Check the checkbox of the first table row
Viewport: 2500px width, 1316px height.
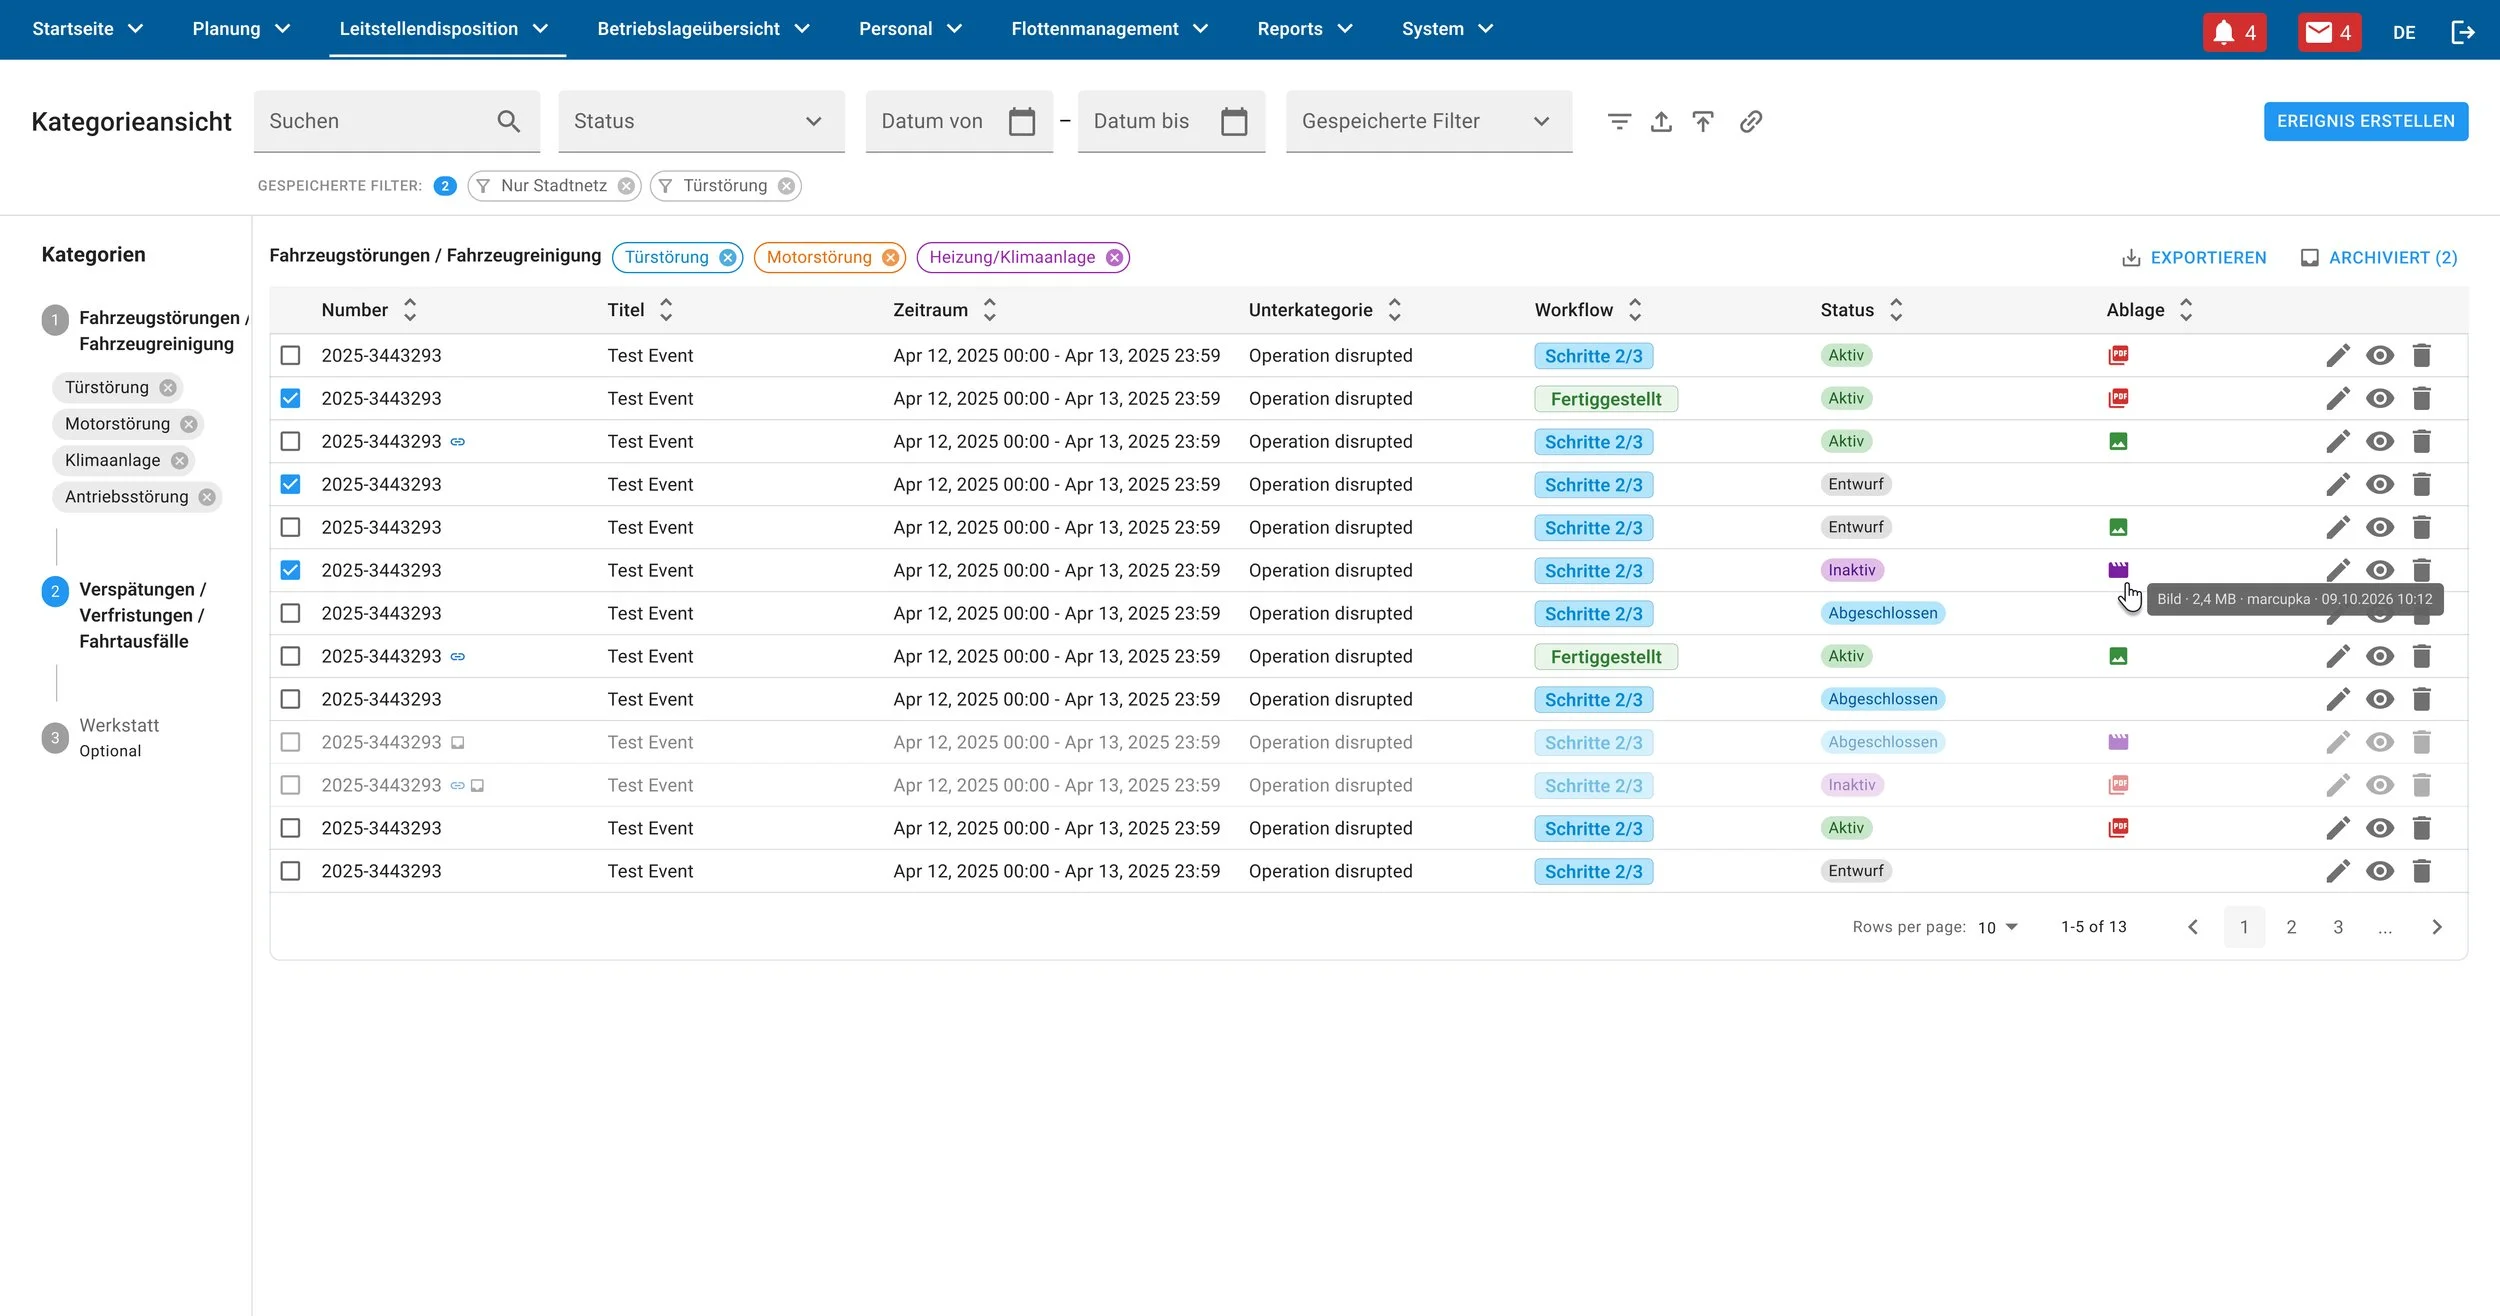tap(290, 355)
